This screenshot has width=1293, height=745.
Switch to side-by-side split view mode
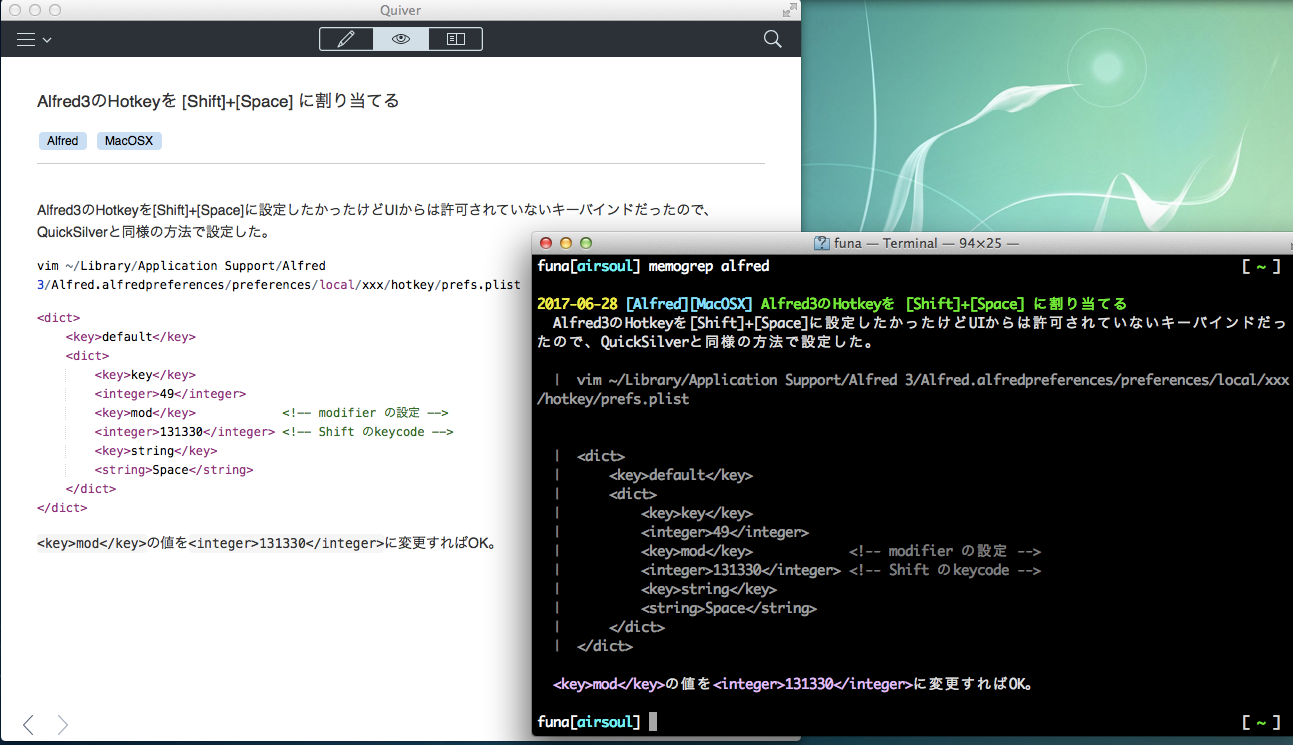tap(455, 39)
